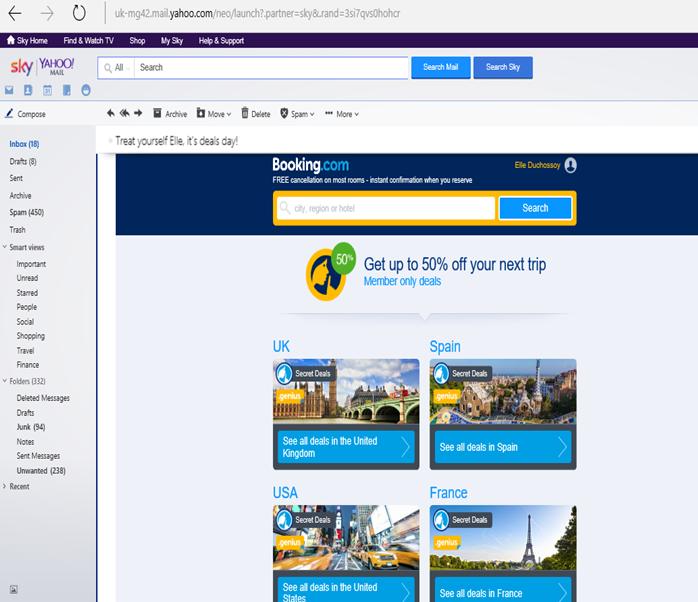Select the People smart view
Screen dimensions: 698x602
27,307
